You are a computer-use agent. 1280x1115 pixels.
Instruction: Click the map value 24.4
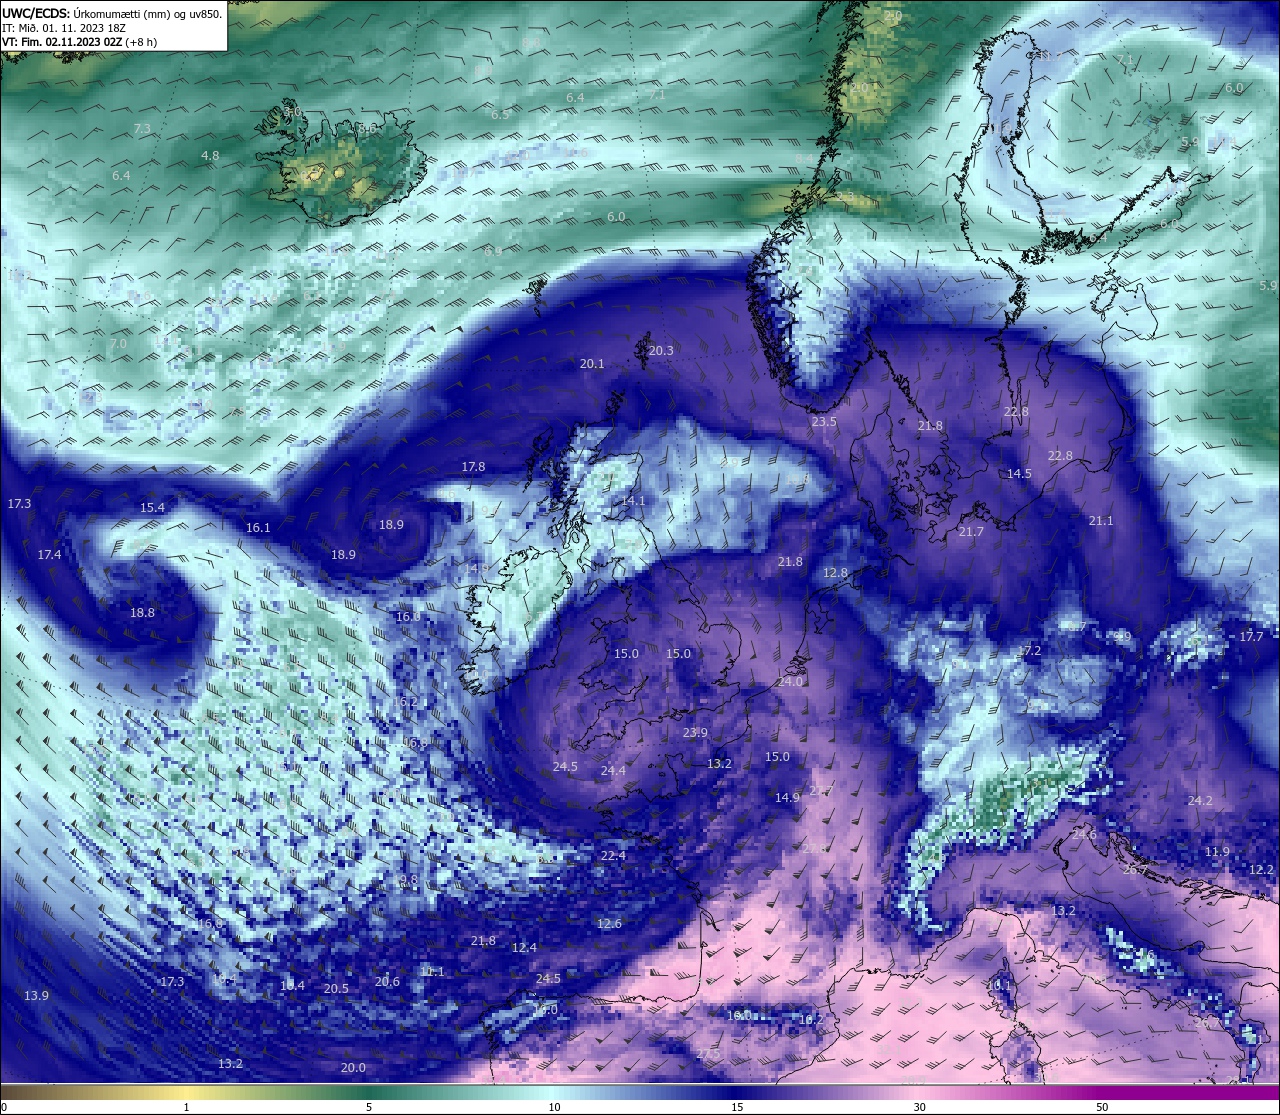click(x=613, y=771)
